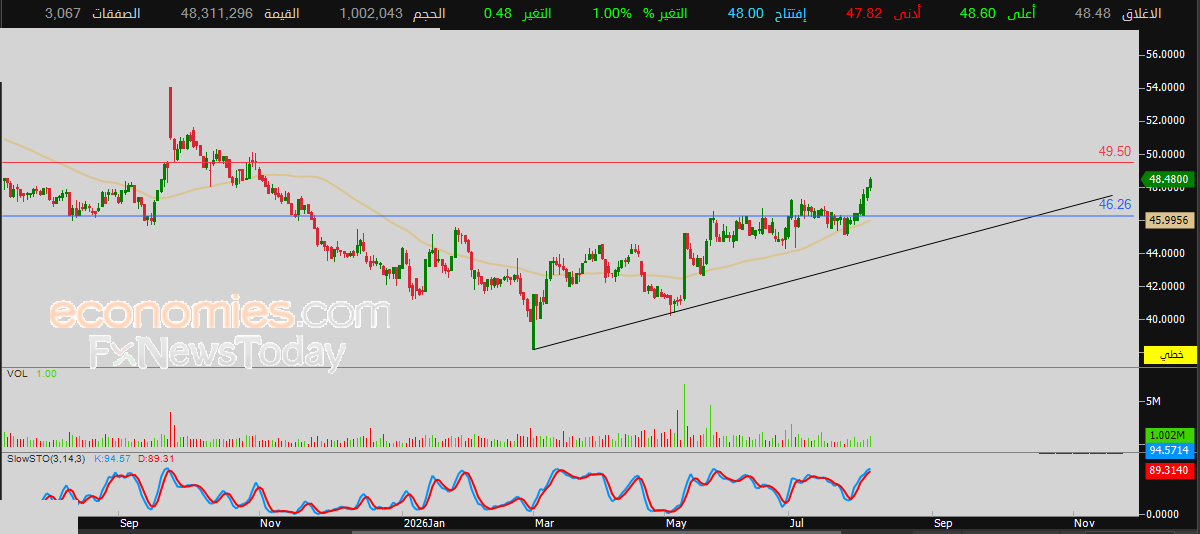Click the Jul marker on time axis
The height and width of the screenshot is (534, 1200).
coord(796,523)
